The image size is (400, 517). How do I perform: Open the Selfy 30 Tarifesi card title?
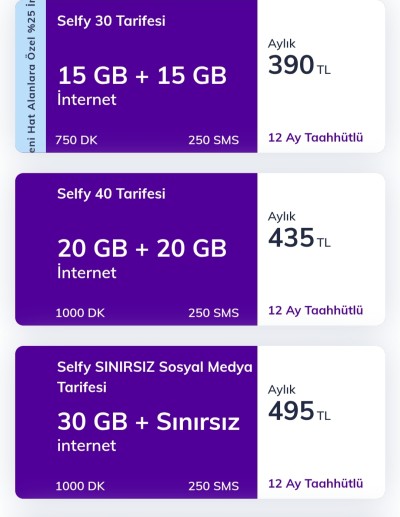111,21
